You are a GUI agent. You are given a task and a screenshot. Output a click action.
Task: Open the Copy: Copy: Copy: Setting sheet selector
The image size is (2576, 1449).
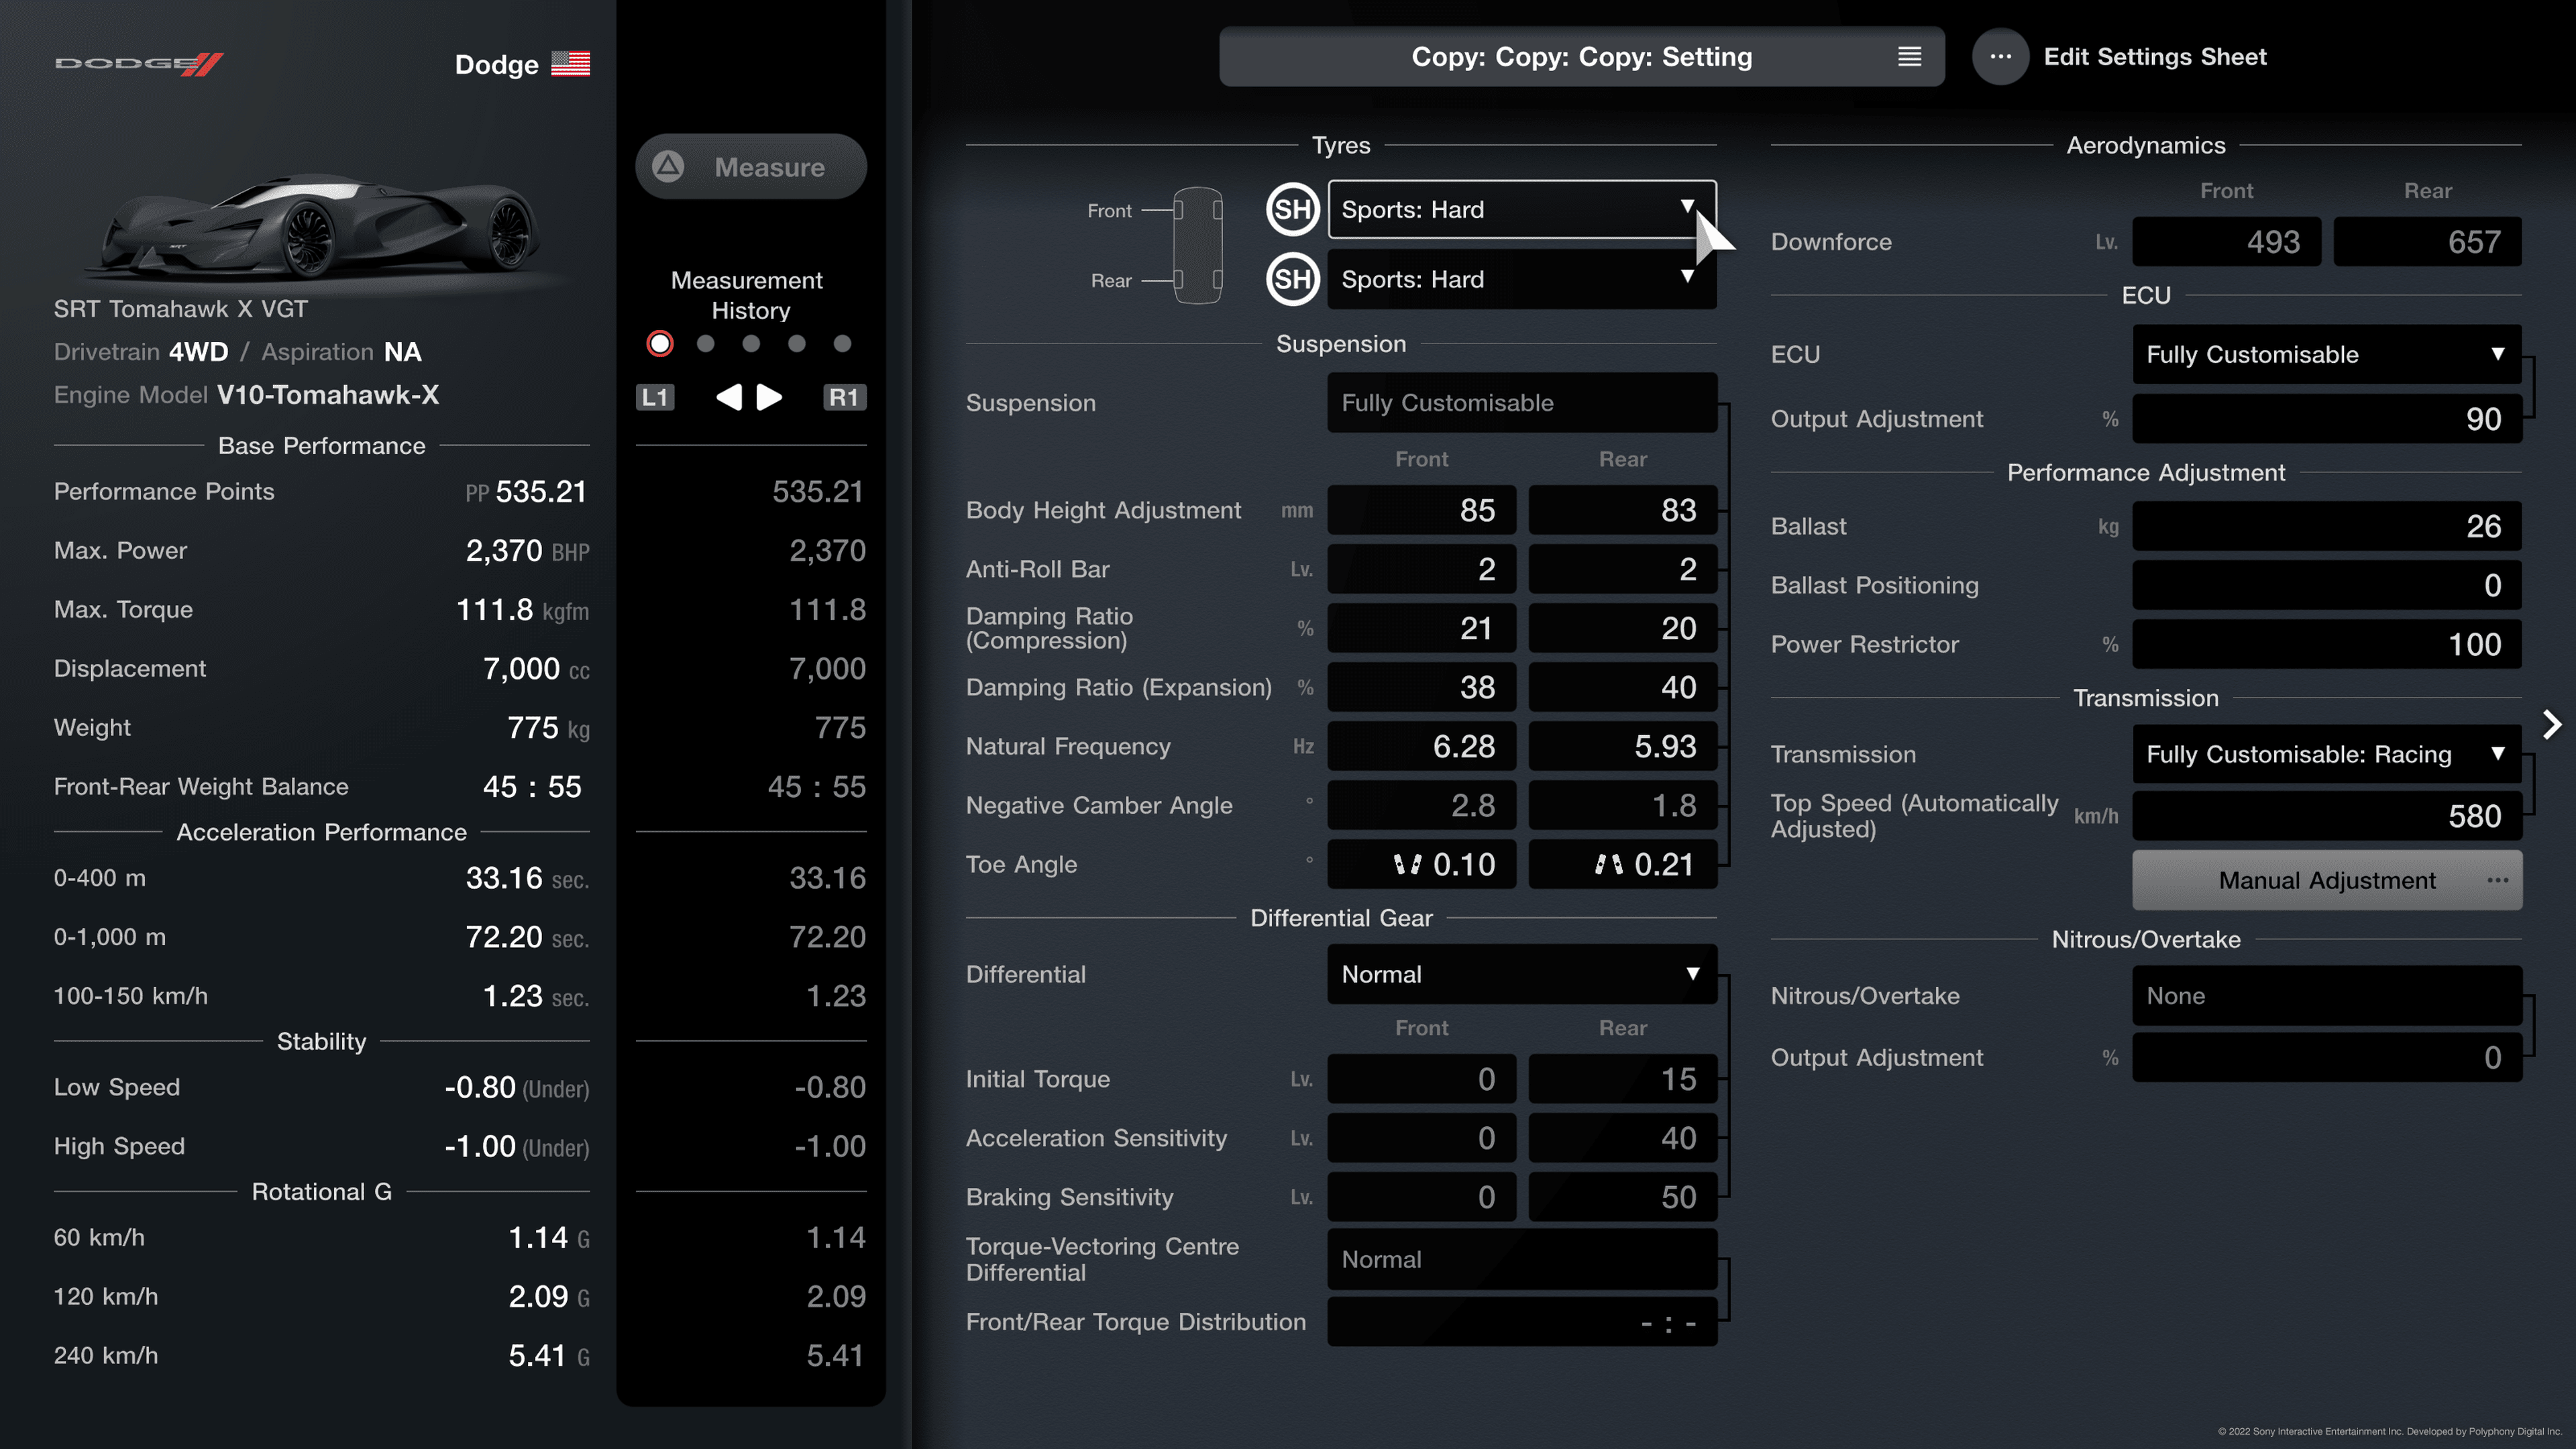(1581, 57)
